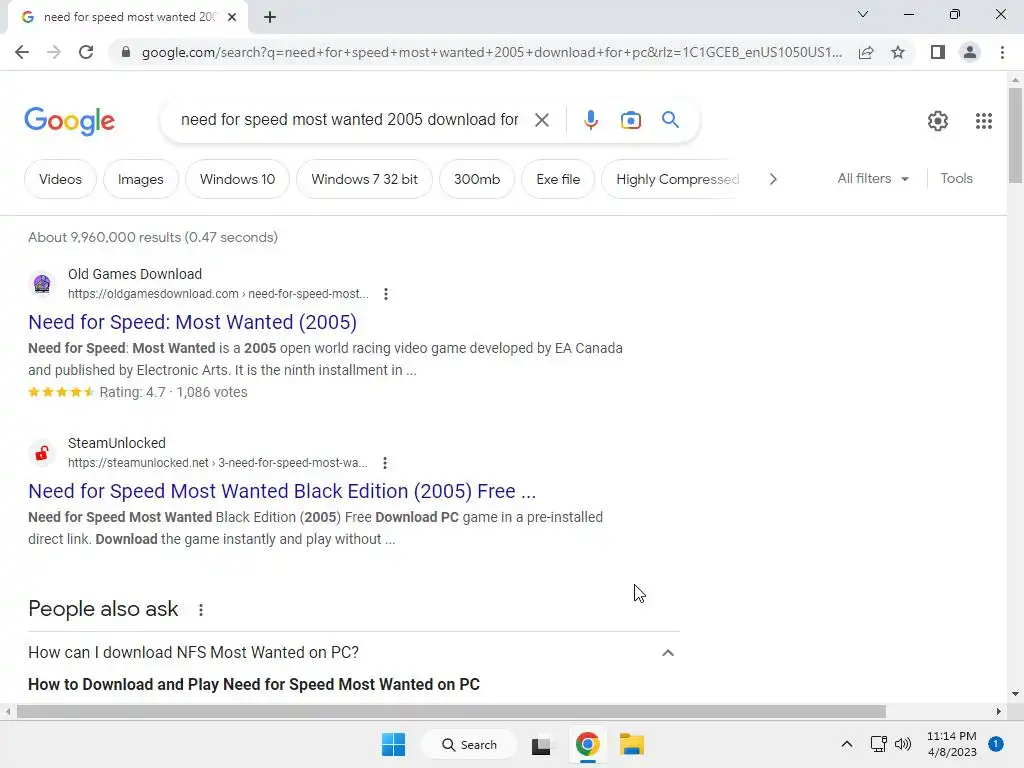Go to the Google homepage logo

tap(70, 121)
